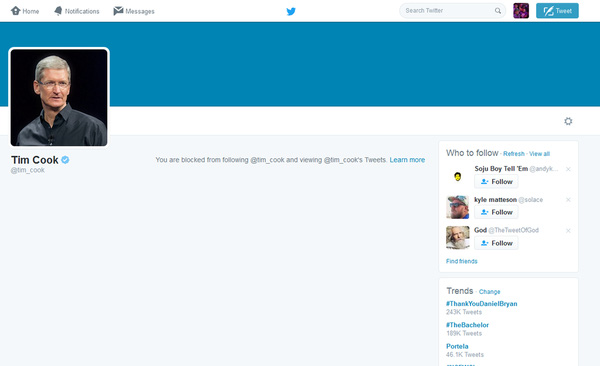
Task: Open the account avatar menu
Action: [521, 11]
